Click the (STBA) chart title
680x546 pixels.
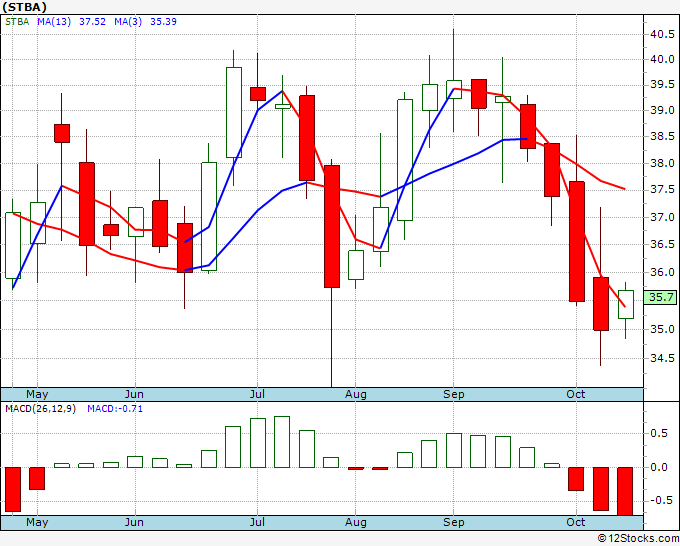pyautogui.click(x=24, y=7)
